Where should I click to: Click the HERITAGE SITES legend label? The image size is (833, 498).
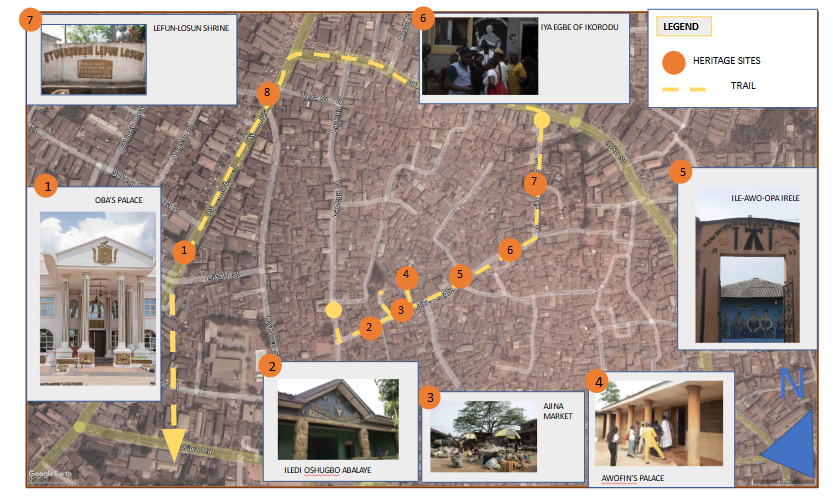(726, 61)
